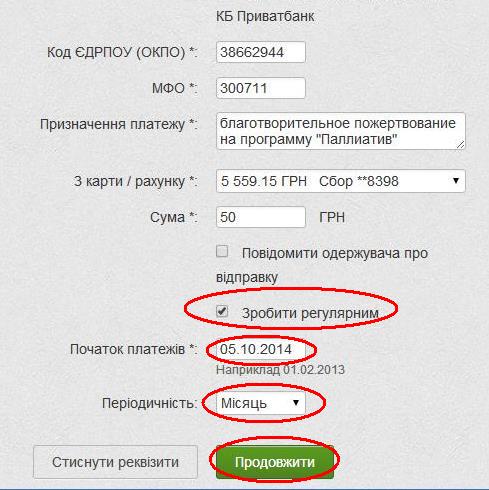489x490 pixels.
Task: Click the Періодичність dropdown arrow icon
Action: point(296,403)
